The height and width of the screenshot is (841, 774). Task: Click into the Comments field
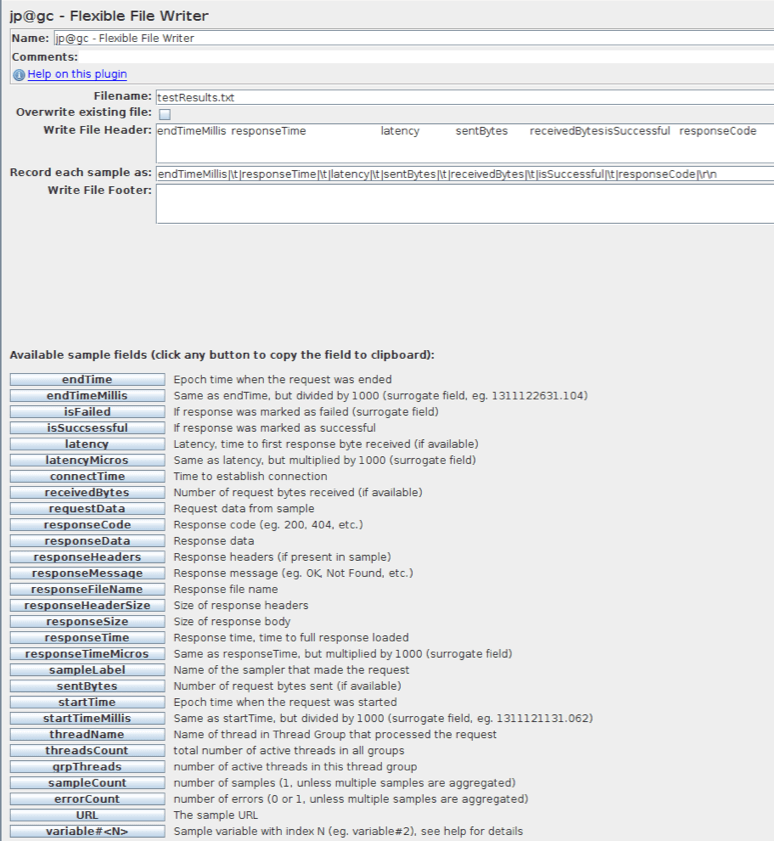pyautogui.click(x=426, y=56)
